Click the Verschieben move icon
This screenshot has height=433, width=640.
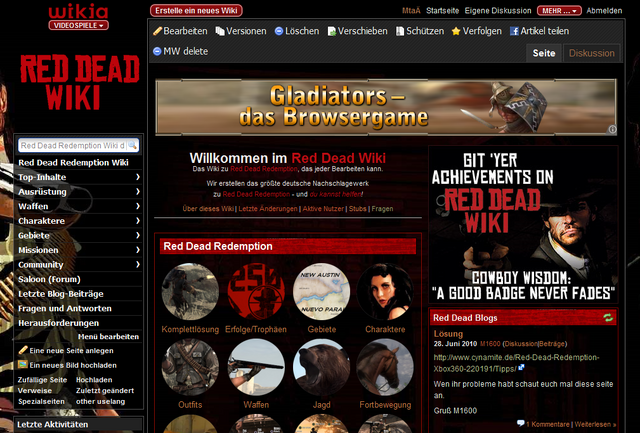pyautogui.click(x=332, y=31)
